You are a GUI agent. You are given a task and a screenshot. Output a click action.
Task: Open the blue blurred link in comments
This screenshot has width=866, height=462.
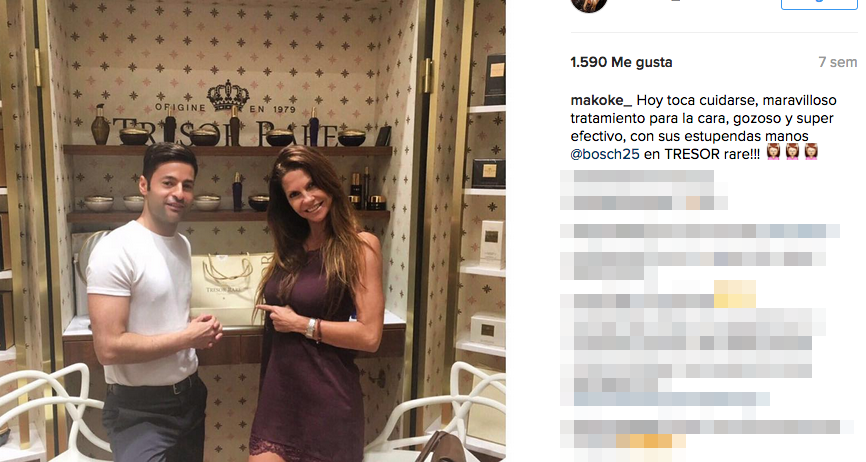672,399
